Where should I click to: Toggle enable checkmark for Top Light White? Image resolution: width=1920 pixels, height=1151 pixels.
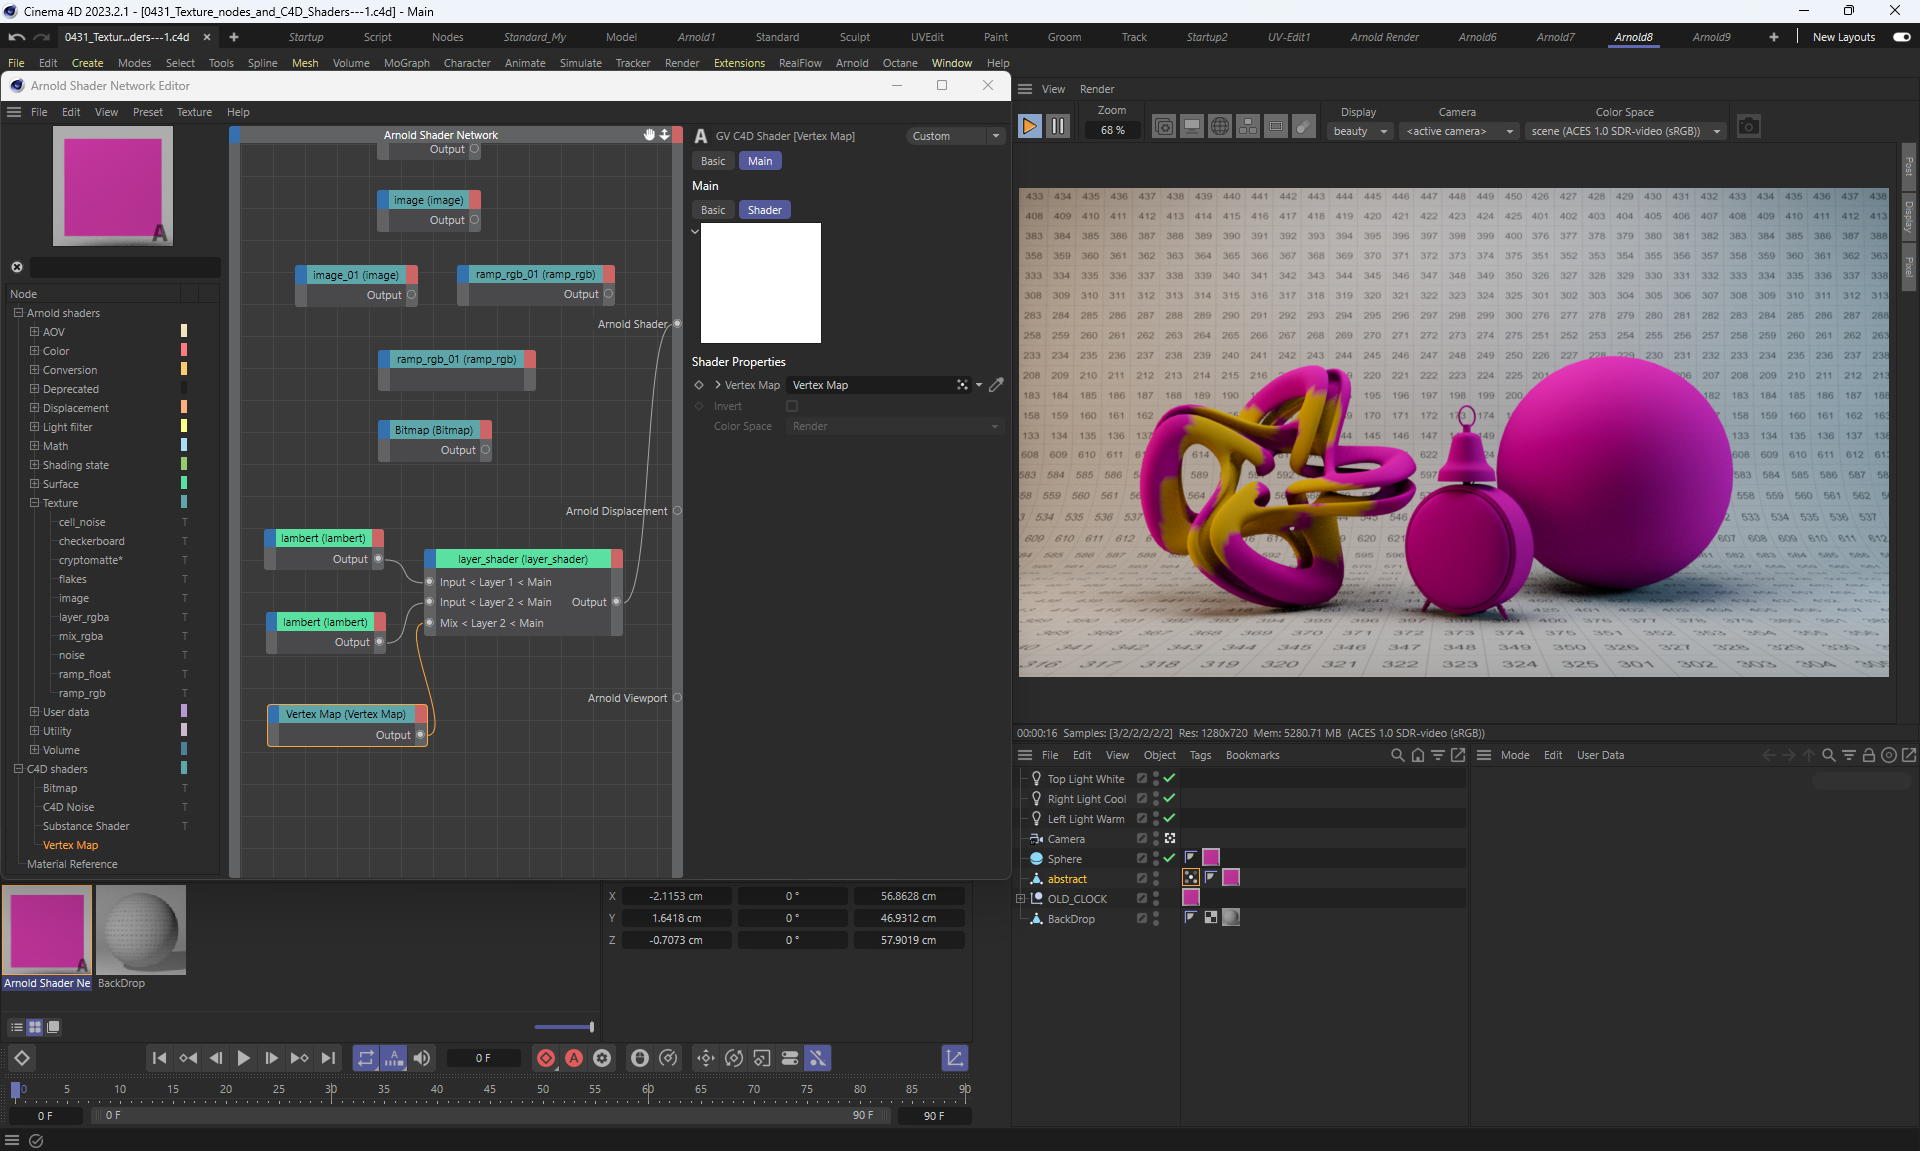tap(1169, 778)
